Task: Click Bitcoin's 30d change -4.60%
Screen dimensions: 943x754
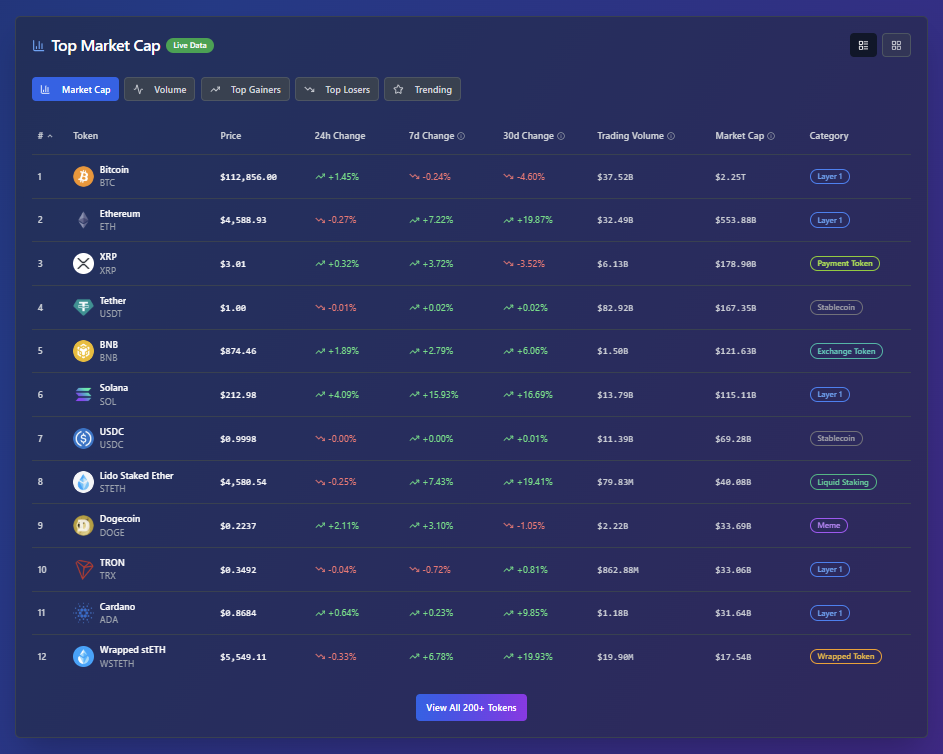Action: point(524,177)
